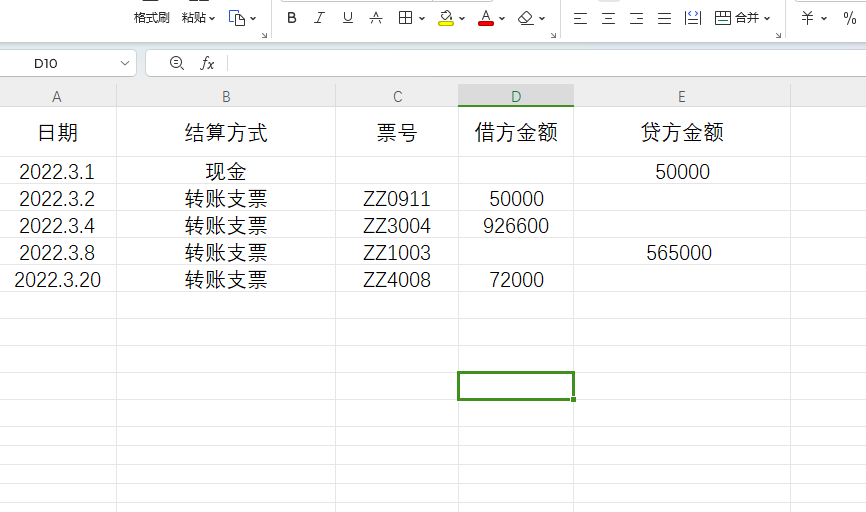Select the 贷方金额 header cell

(x=682, y=132)
